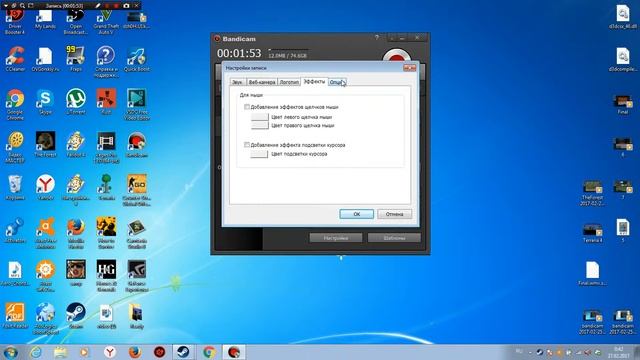Cancel dialog with Отмена button

[394, 214]
